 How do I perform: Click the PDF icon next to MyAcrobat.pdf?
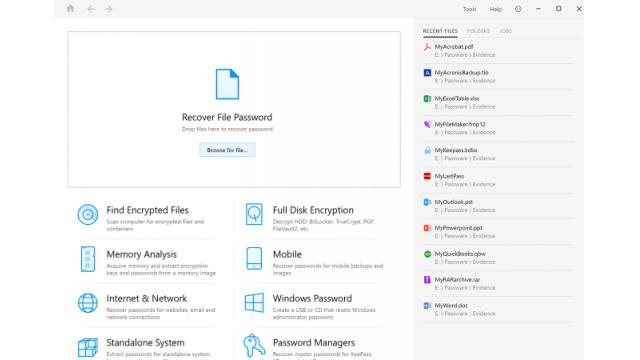(x=427, y=47)
